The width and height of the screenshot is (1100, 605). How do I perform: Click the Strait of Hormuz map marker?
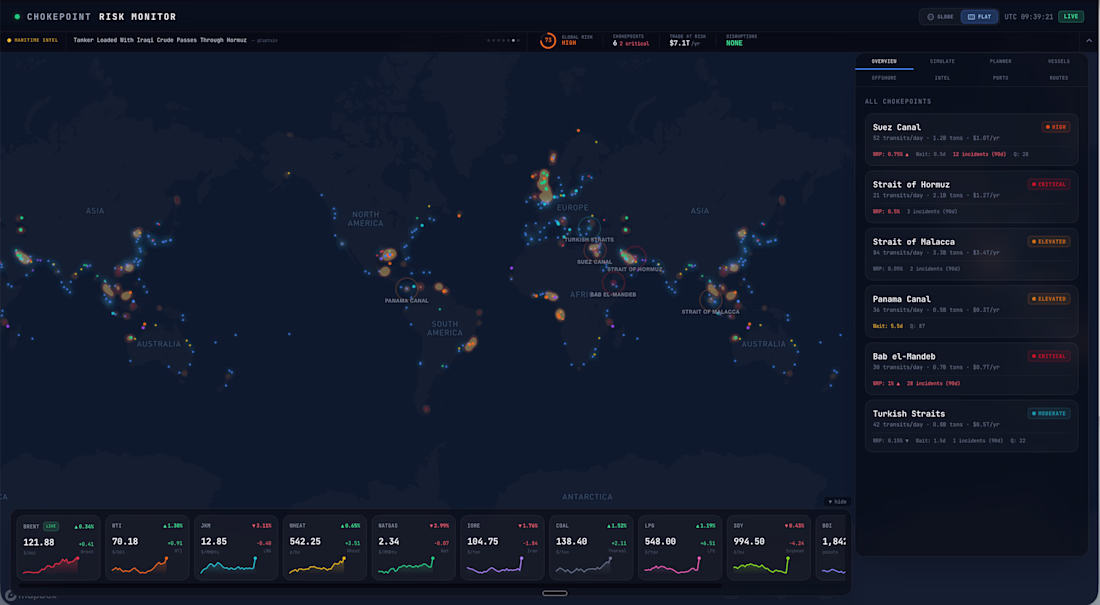point(635,257)
